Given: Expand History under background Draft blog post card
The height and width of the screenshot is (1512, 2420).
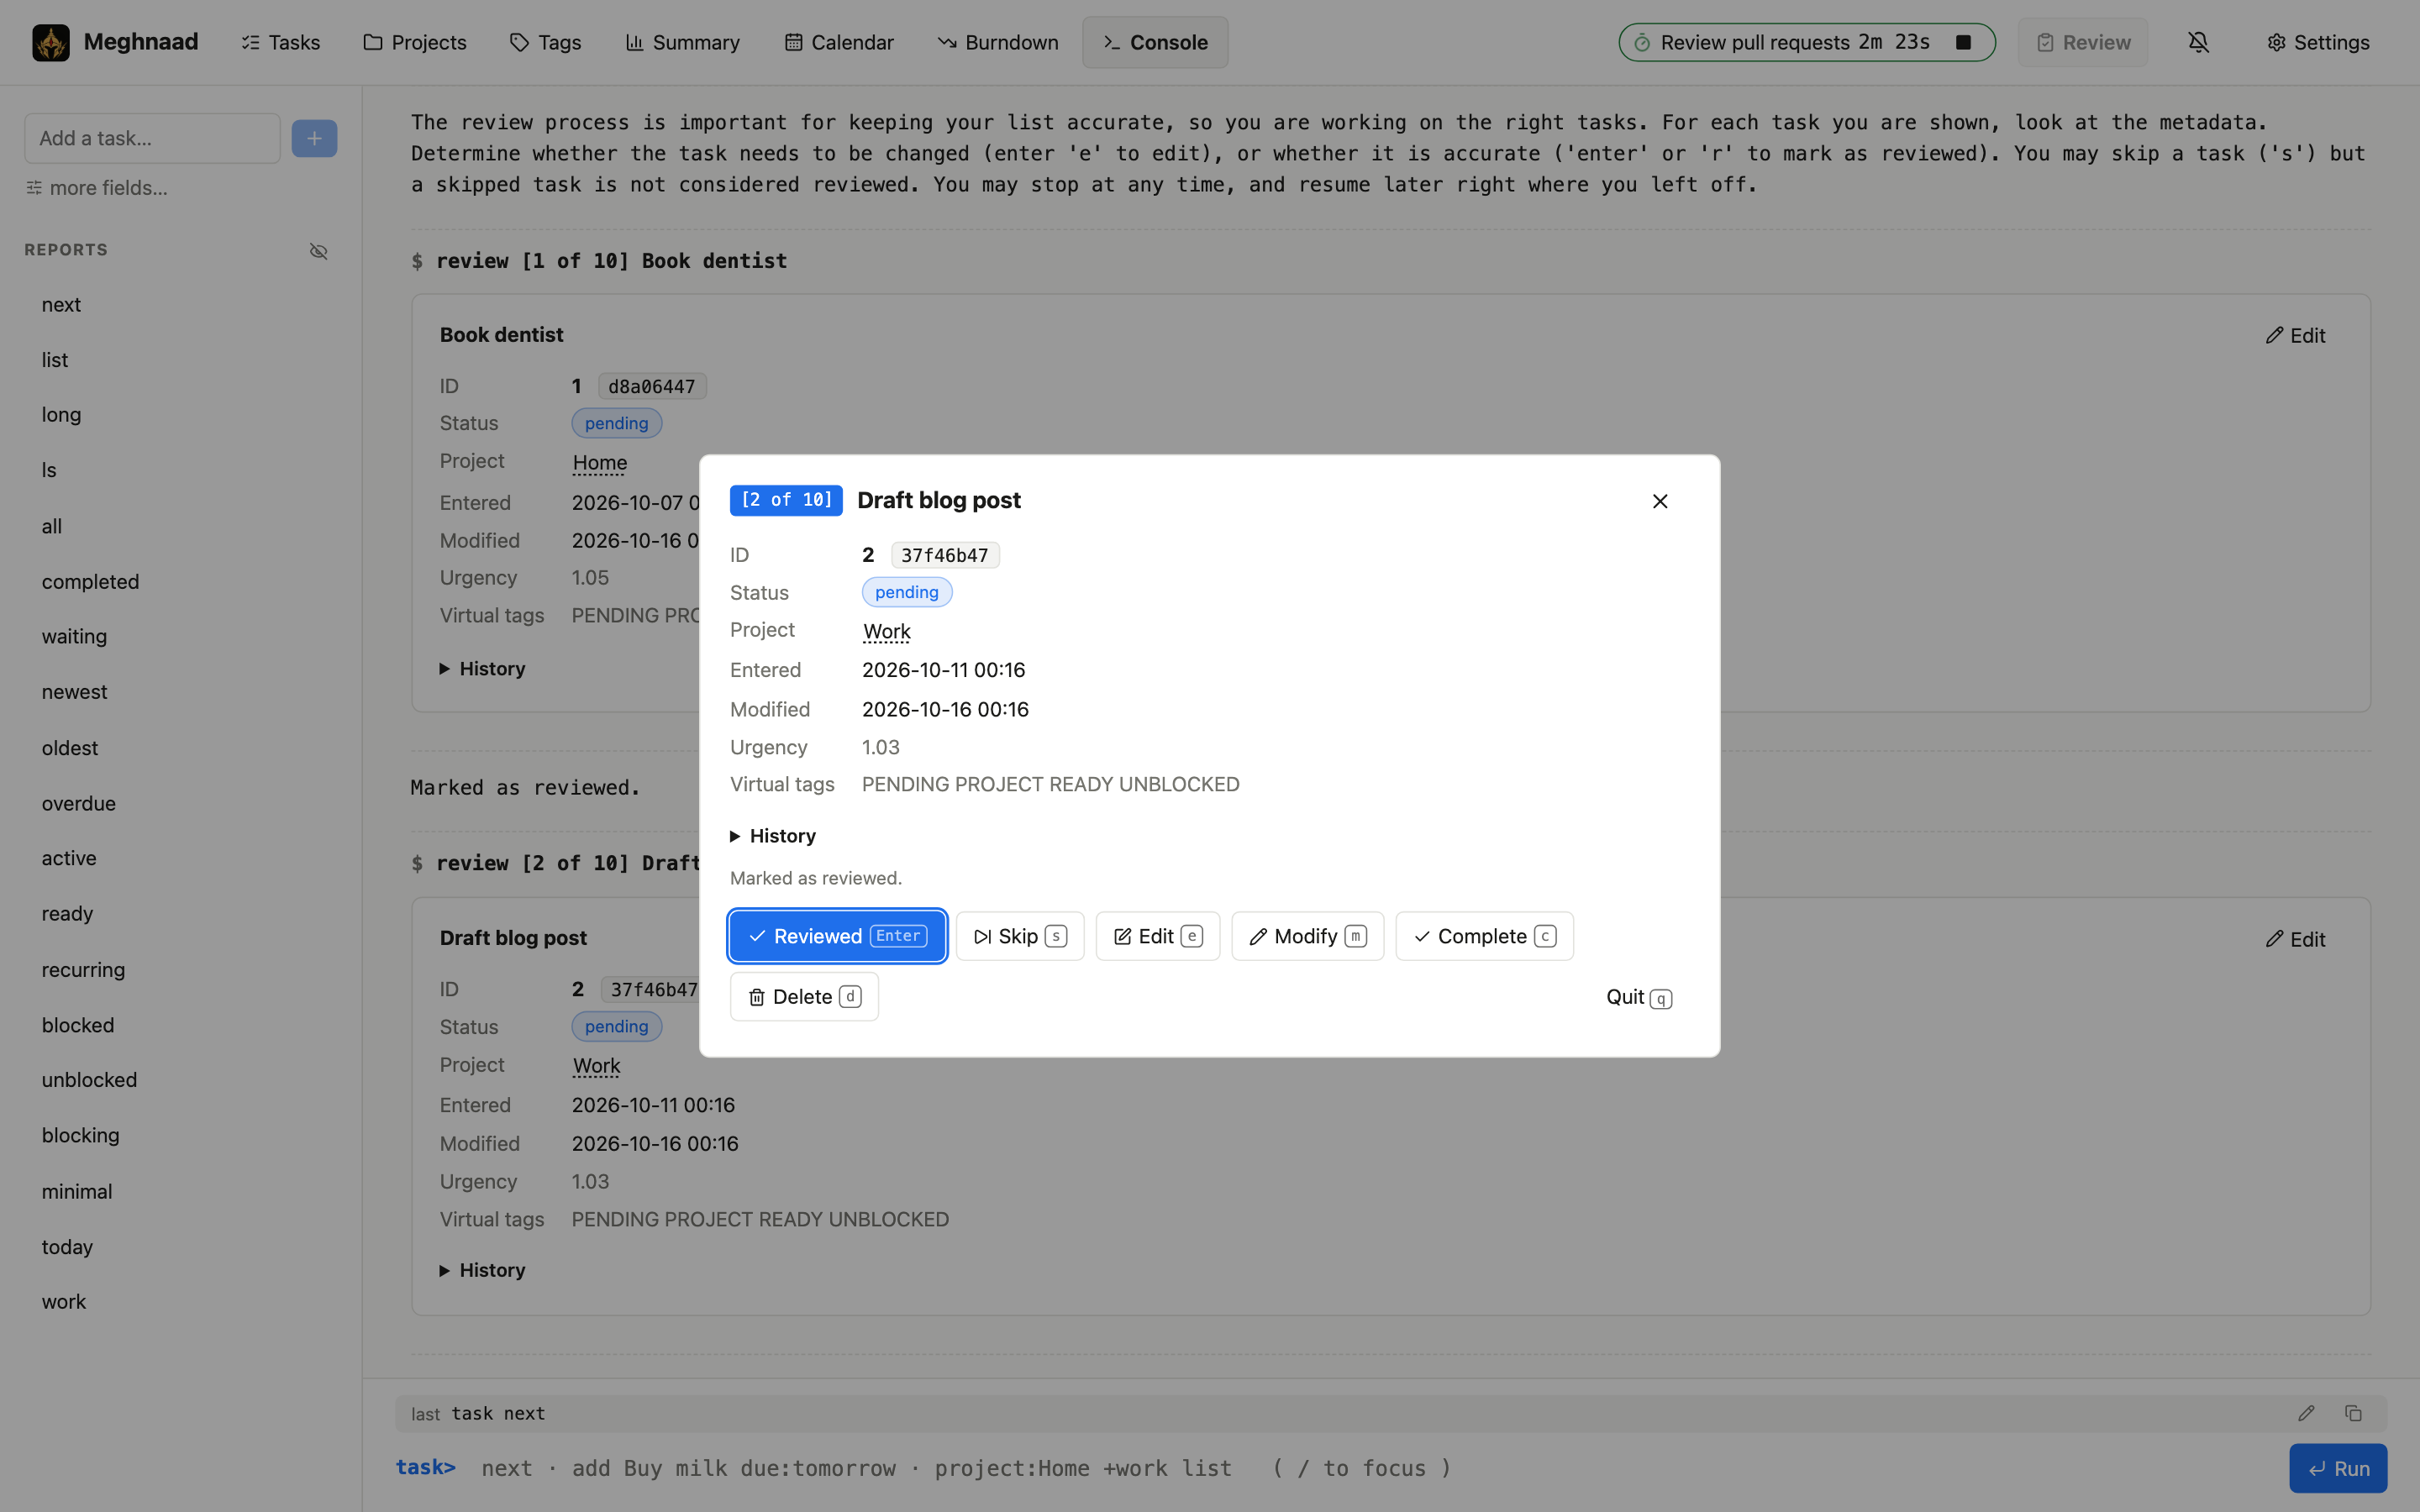Looking at the screenshot, I should pyautogui.click(x=483, y=1270).
